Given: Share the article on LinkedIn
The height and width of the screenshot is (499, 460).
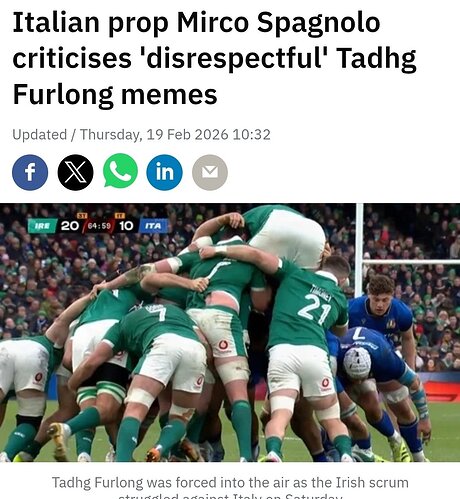Looking at the screenshot, I should tap(165, 172).
